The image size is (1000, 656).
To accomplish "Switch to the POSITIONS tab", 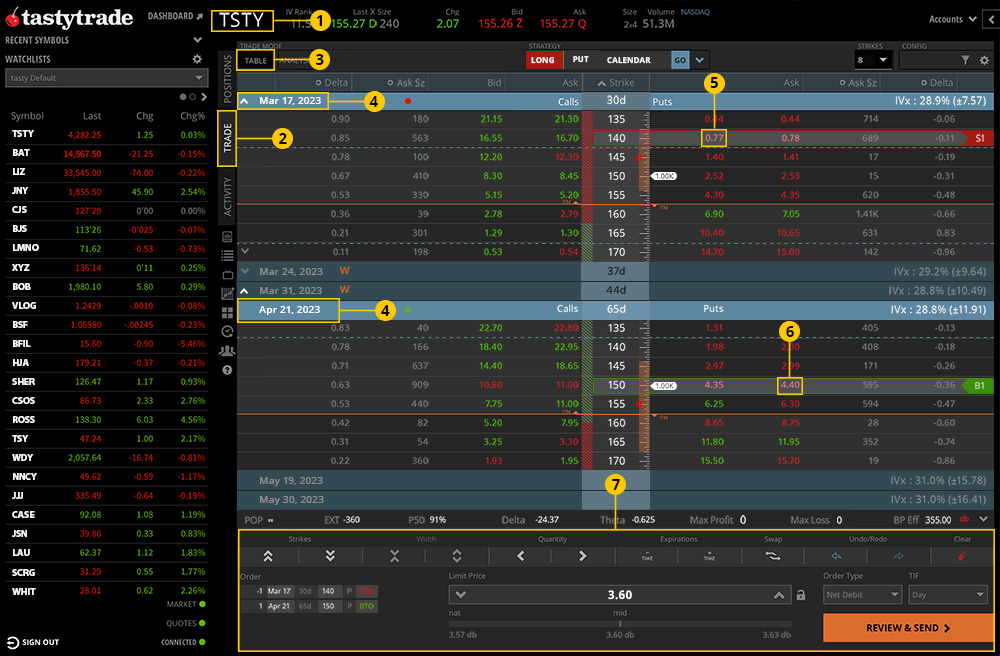I will pyautogui.click(x=227, y=79).
